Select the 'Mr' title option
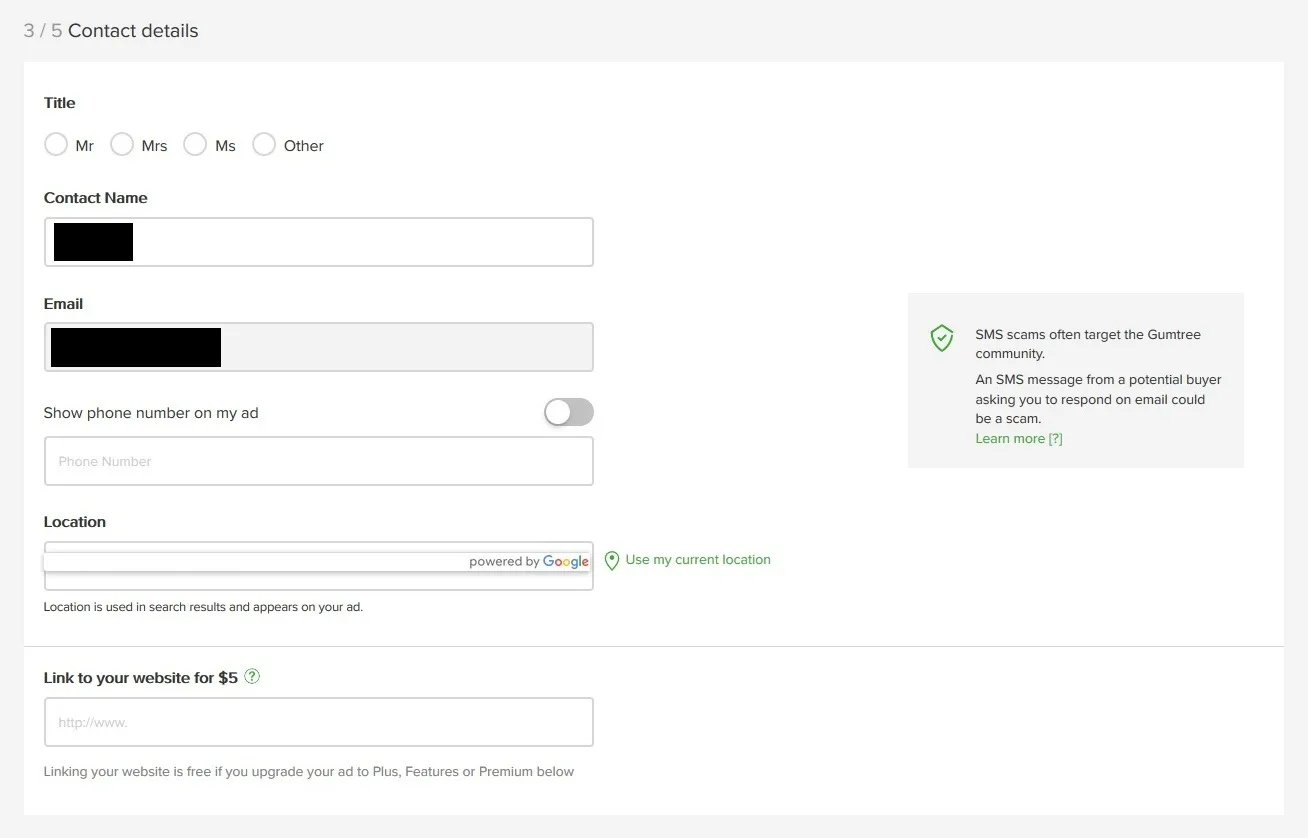 [56, 144]
